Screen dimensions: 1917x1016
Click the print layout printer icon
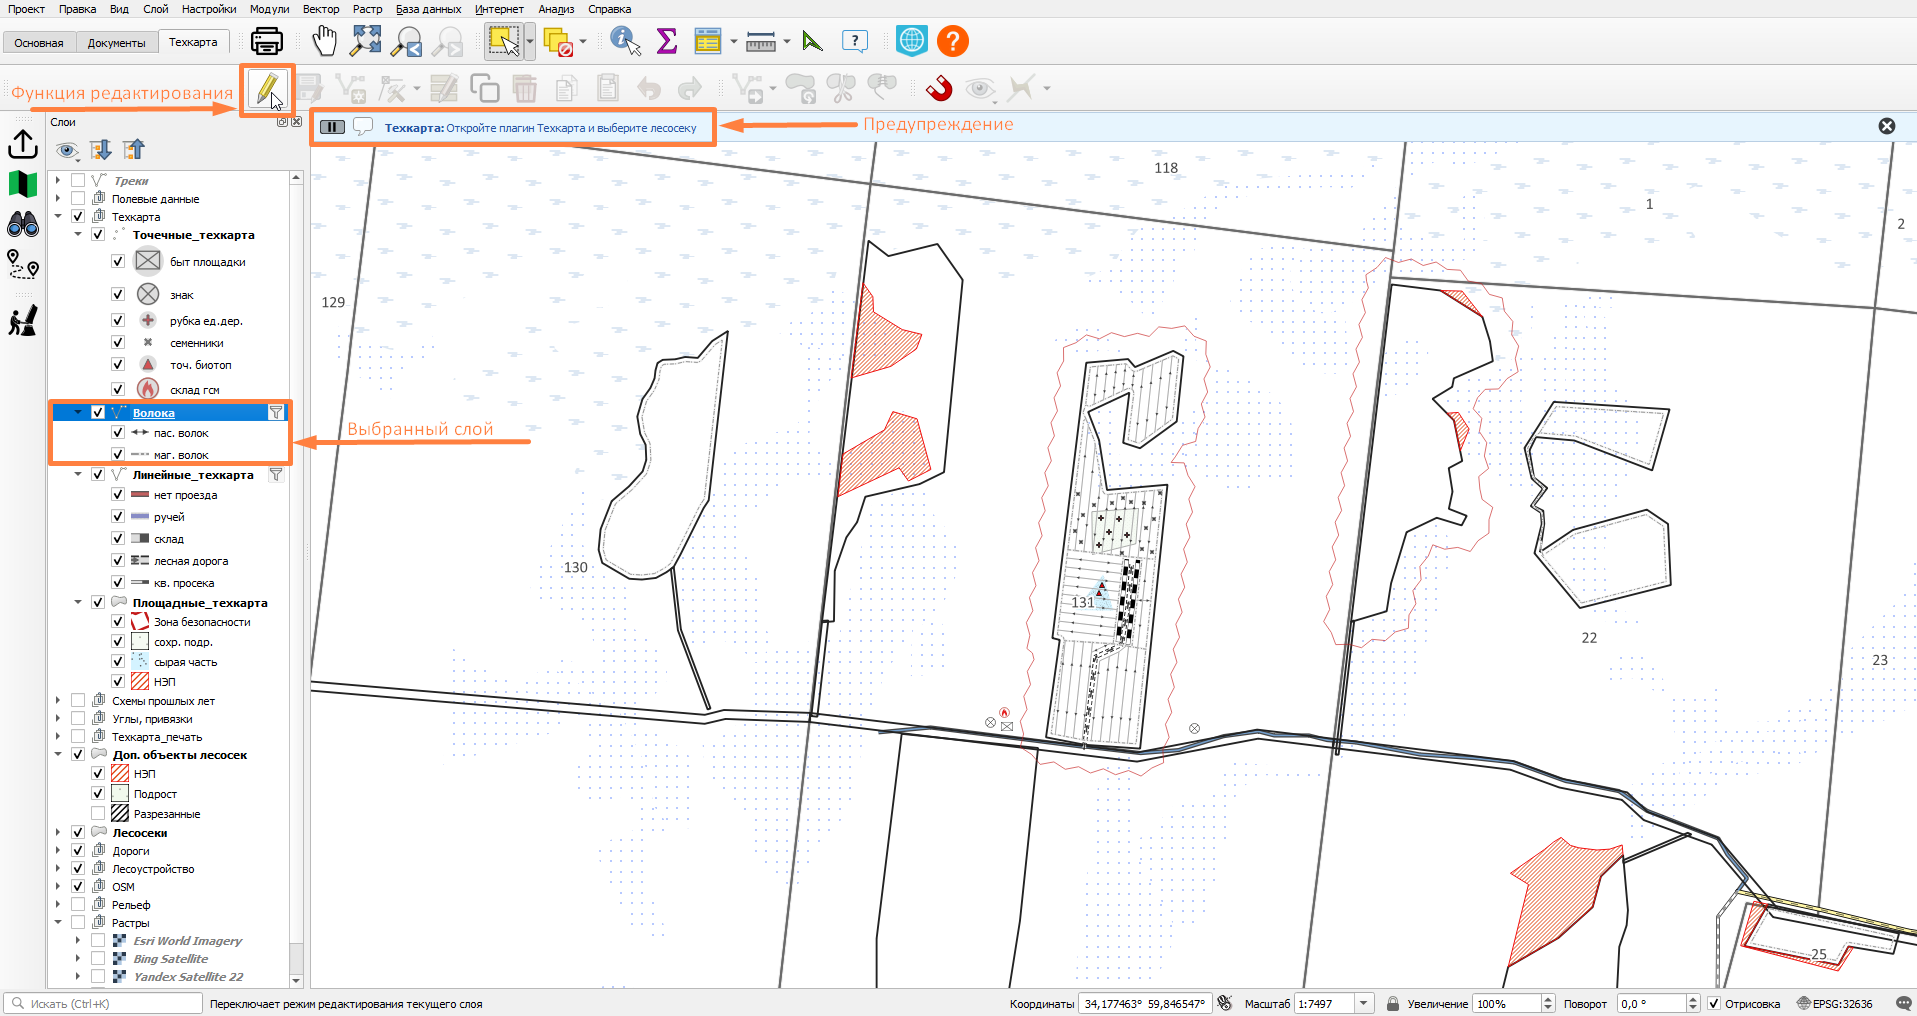267,41
